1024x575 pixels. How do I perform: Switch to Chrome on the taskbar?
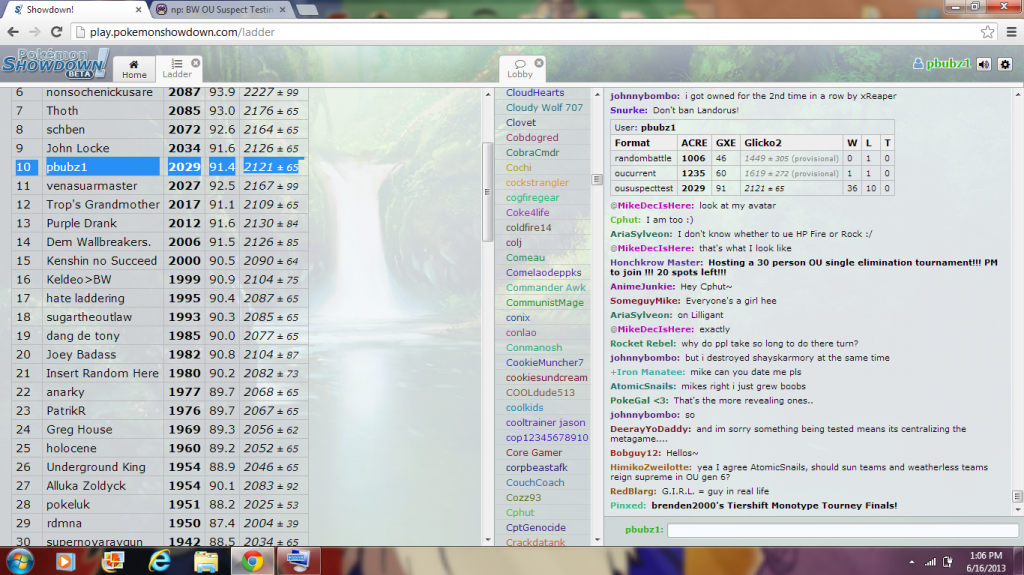click(x=252, y=561)
